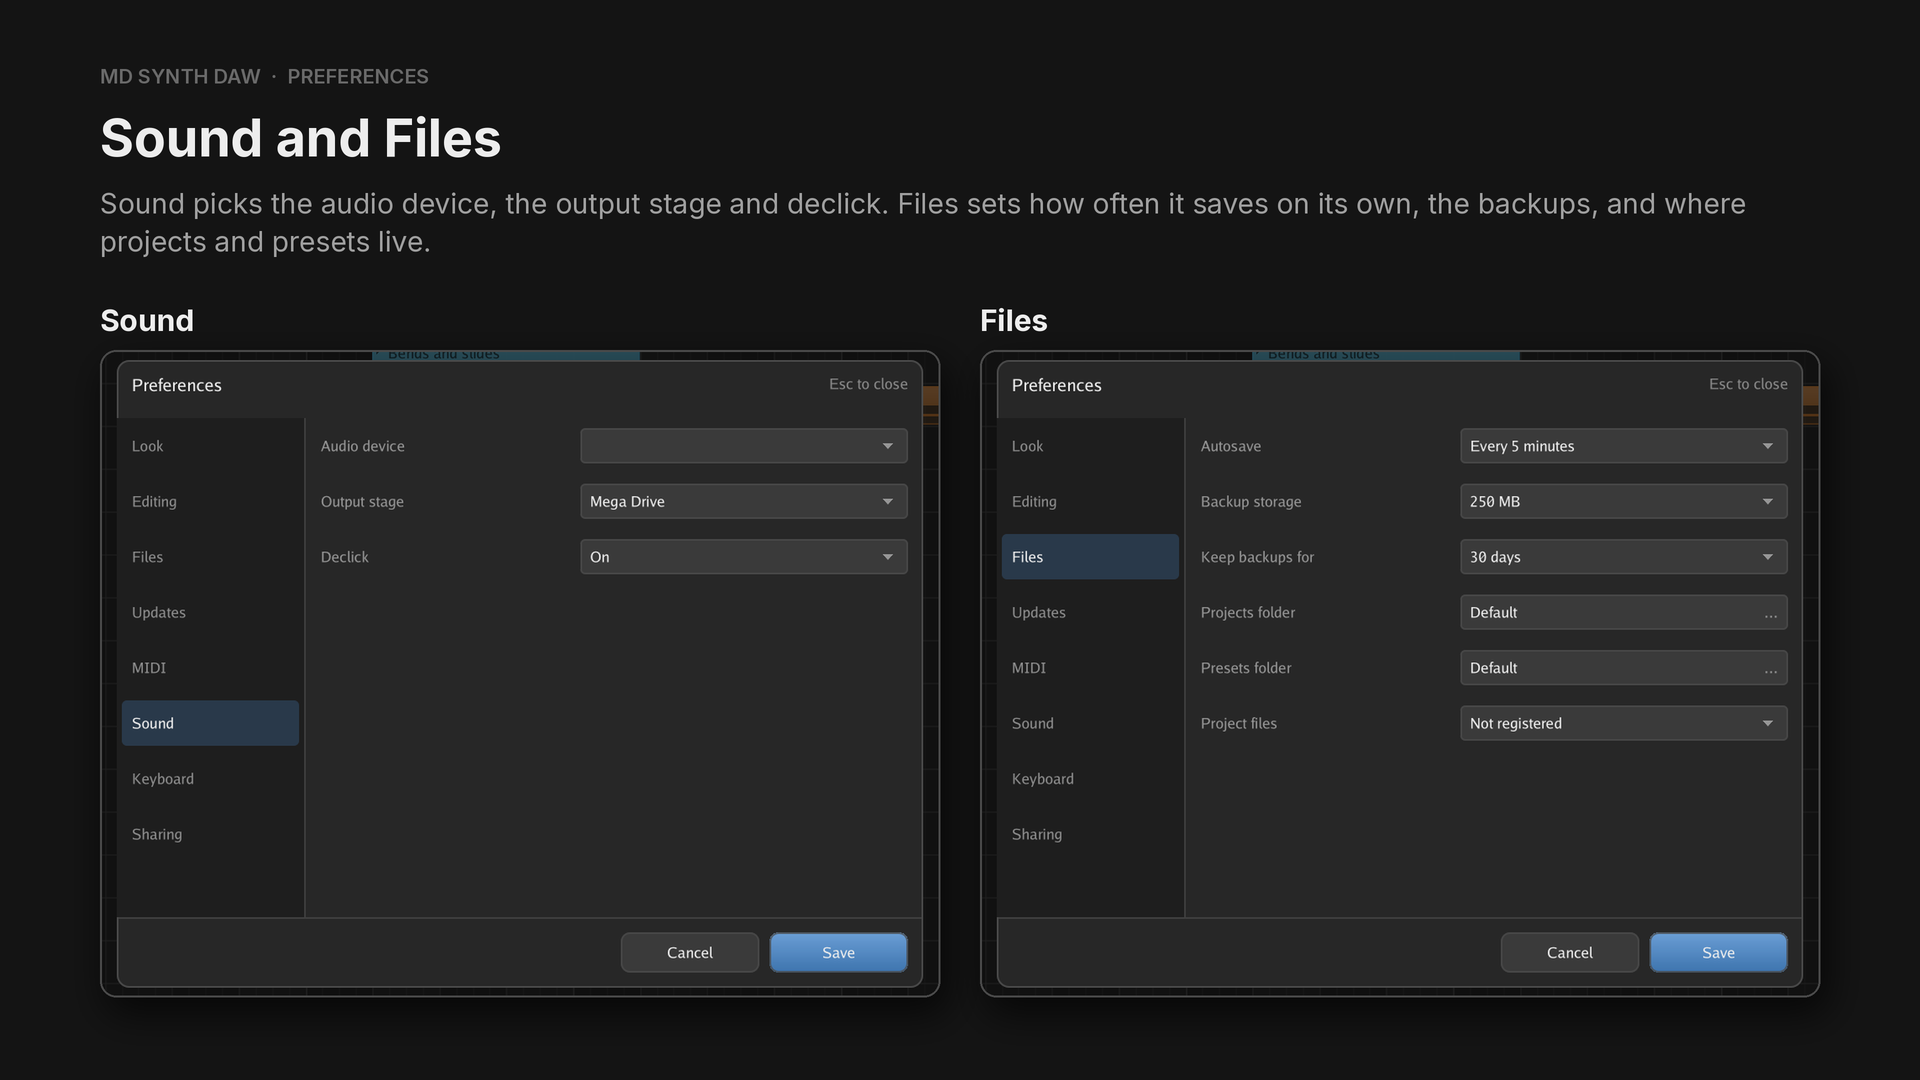The image size is (1920, 1080).
Task: Open the Output stage Mega Drive dropdown
Action: tap(743, 501)
